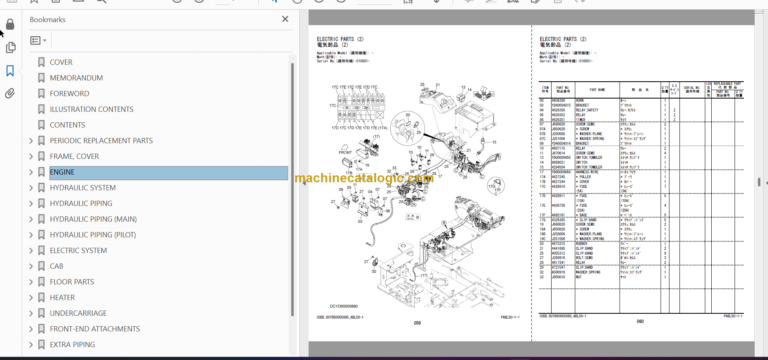This screenshot has width=768, height=360.
Task: Go to the UNDERCARRIAGE bookmark label
Action: click(x=78, y=313)
